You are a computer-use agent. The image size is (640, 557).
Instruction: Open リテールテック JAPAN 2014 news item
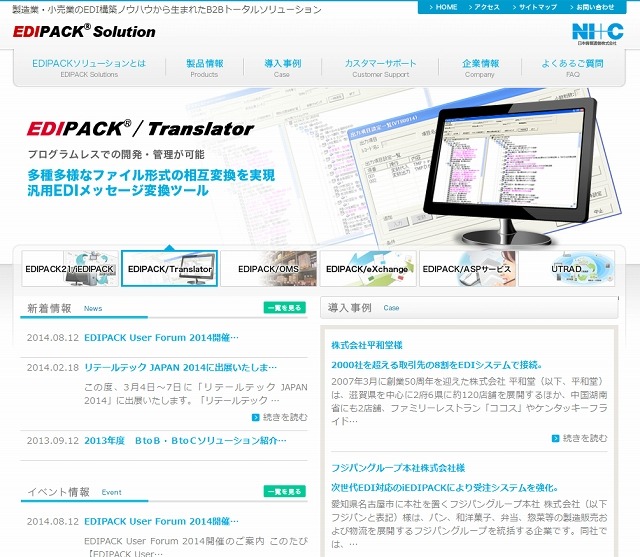pyautogui.click(x=180, y=367)
